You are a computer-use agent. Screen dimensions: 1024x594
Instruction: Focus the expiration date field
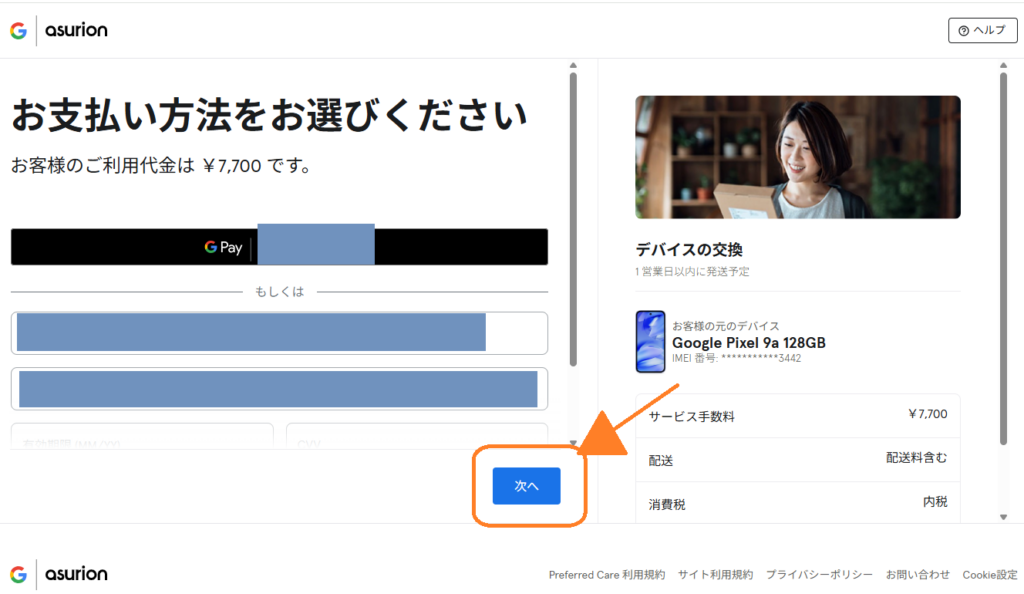click(142, 437)
